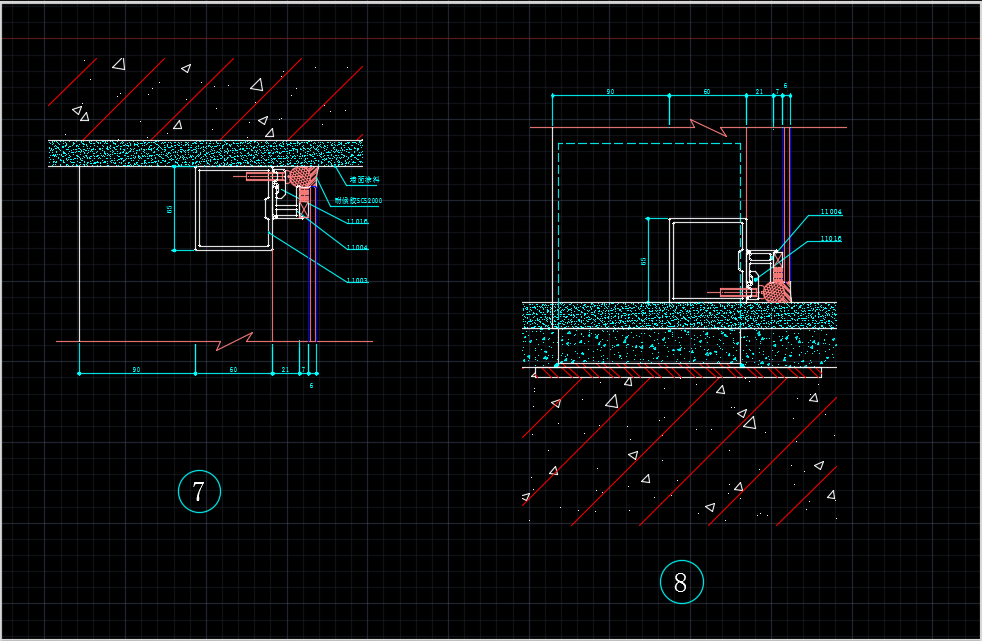Select the 11004 part label in detail 7
The width and height of the screenshot is (982, 641).
point(357,248)
